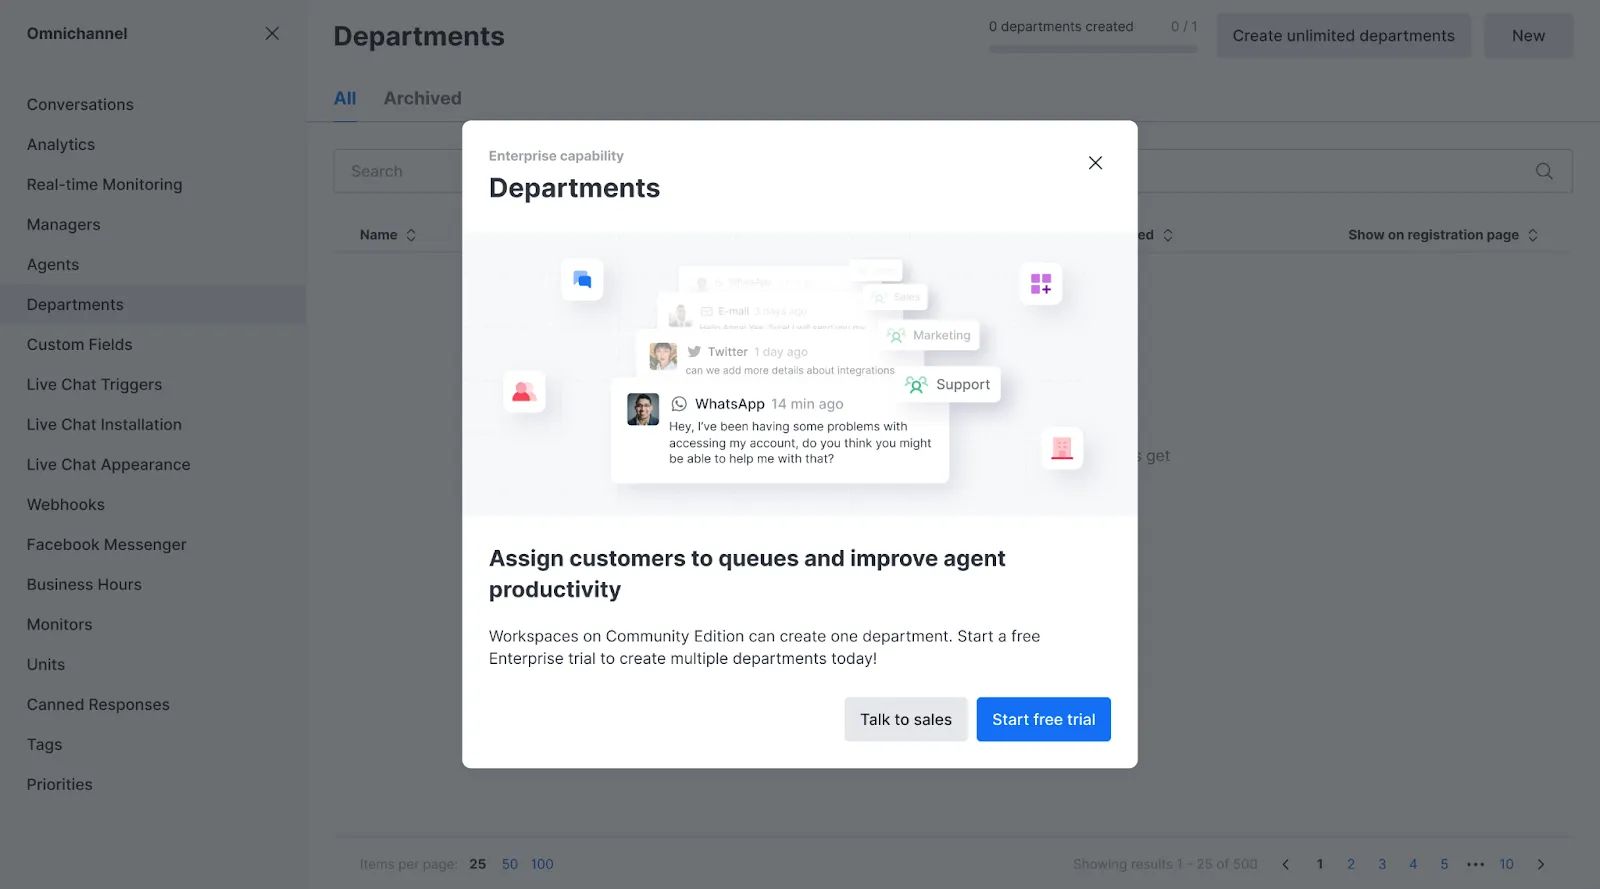Image resolution: width=1600 pixels, height=889 pixels.
Task: Close the Departments enterprise modal
Action: coord(1095,163)
